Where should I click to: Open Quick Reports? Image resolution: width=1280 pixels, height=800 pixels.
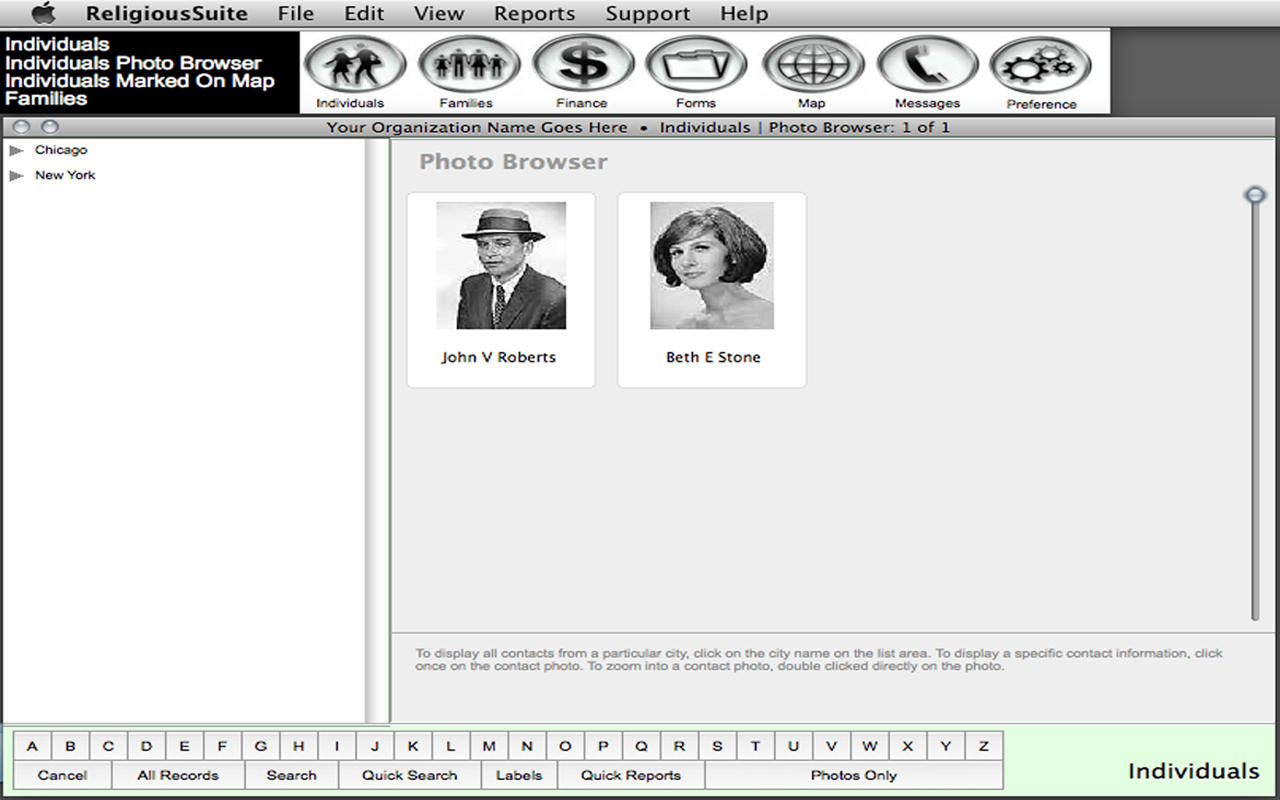[631, 775]
